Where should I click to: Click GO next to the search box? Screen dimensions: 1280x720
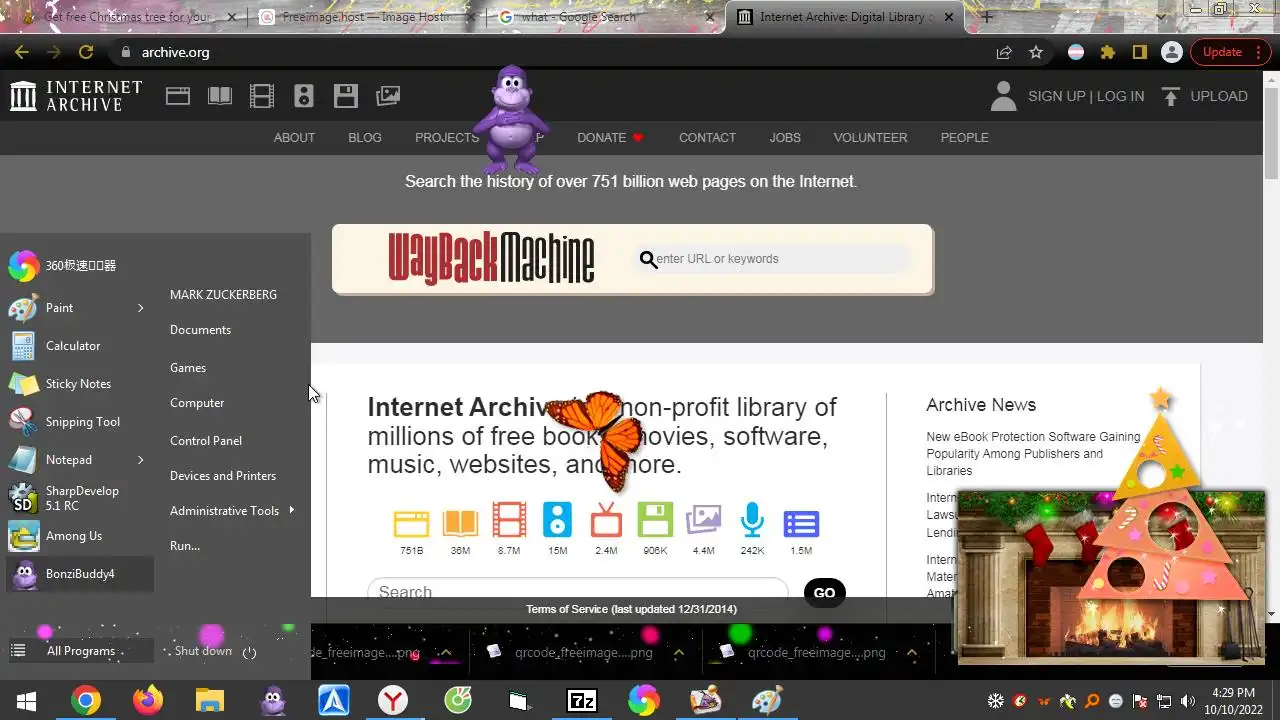click(x=825, y=593)
